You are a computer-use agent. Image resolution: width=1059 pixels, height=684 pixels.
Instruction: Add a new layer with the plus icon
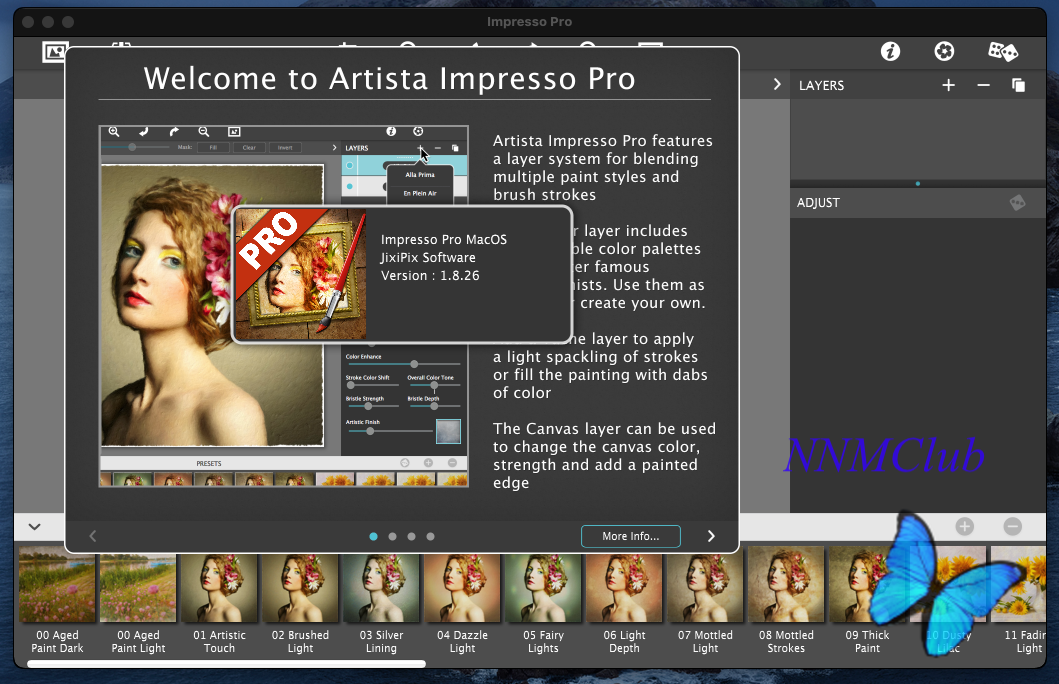click(x=949, y=85)
